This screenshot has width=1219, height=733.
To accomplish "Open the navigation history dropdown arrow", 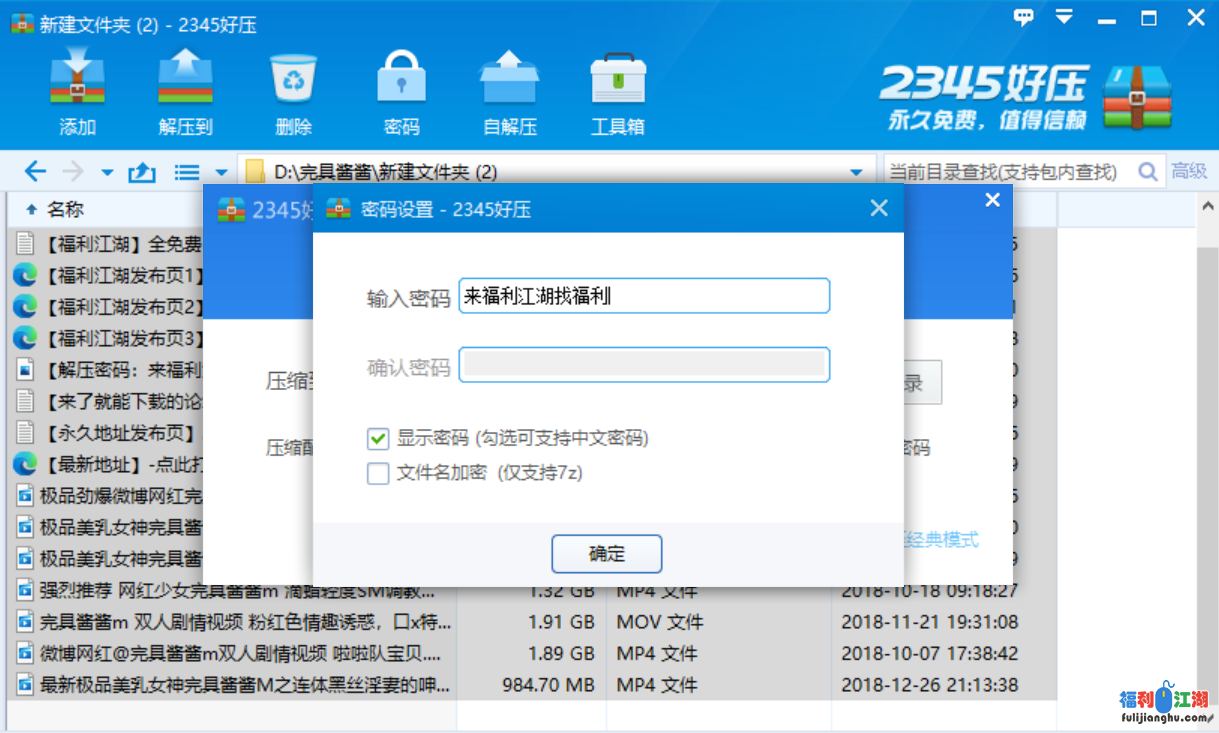I will pos(107,172).
